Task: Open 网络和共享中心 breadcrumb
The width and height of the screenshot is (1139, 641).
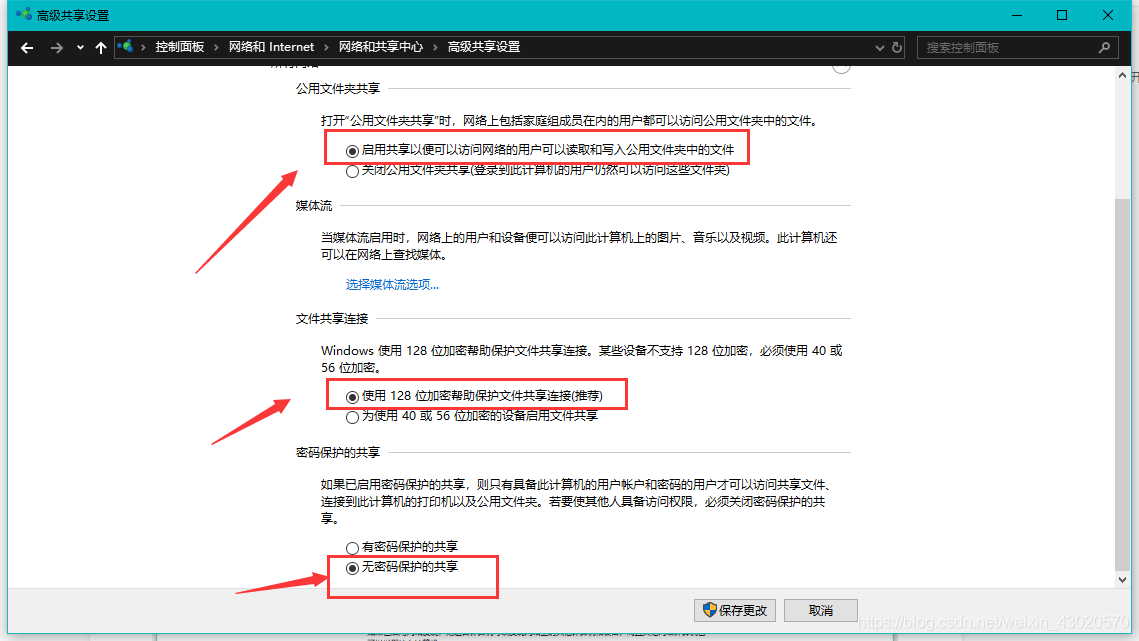Action: pyautogui.click(x=381, y=47)
